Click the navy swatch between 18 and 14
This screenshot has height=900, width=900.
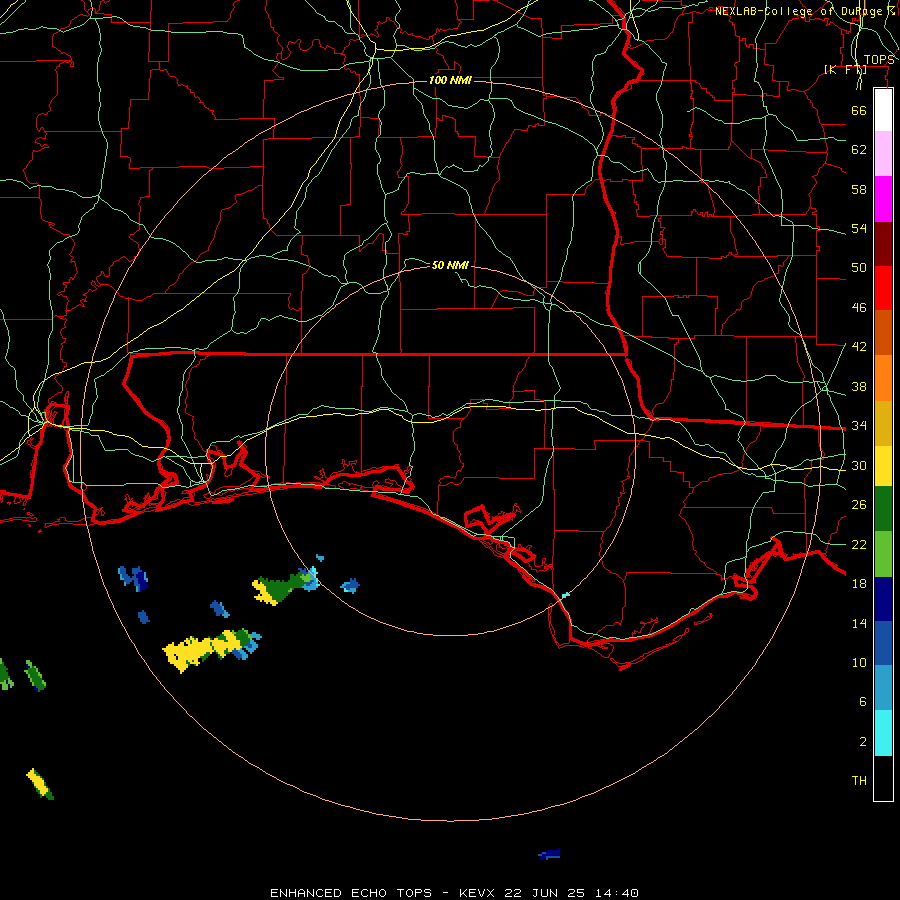883,599
